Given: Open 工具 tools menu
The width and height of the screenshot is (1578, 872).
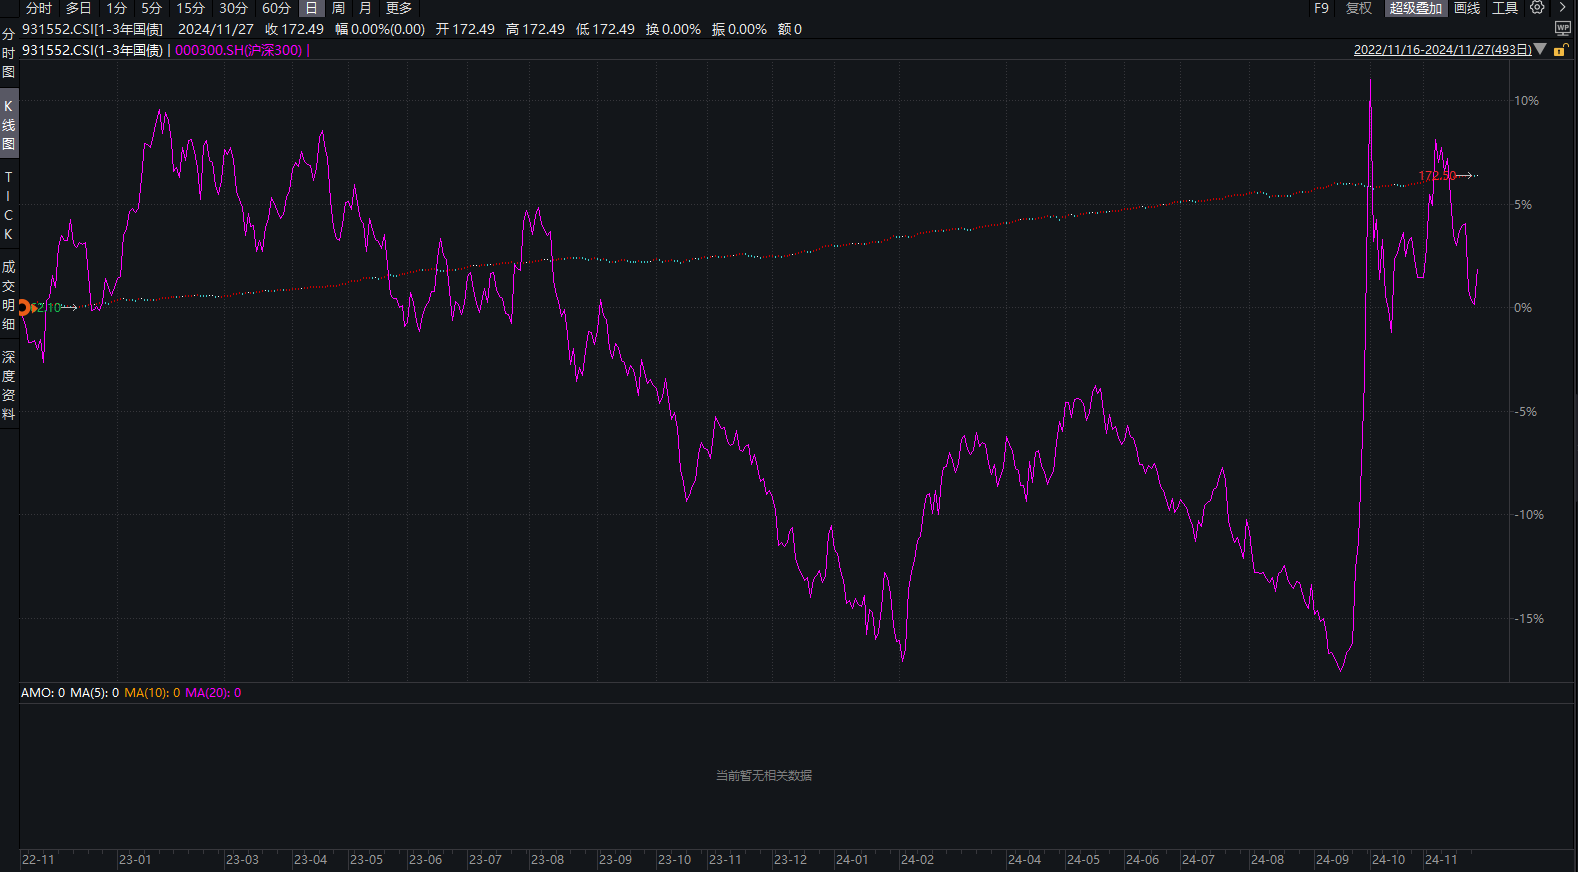Looking at the screenshot, I should 1505,8.
